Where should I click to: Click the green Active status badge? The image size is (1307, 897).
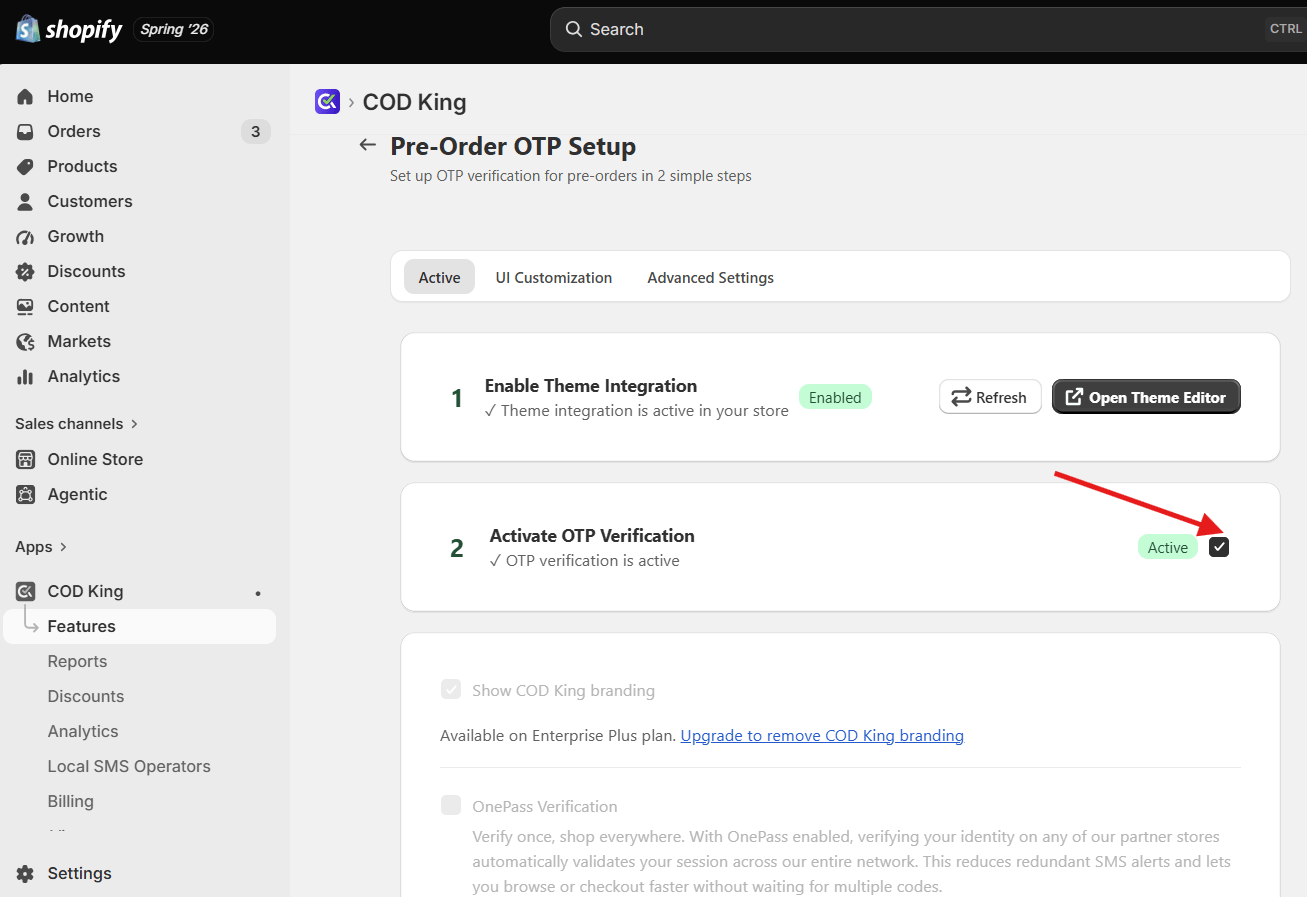(x=1167, y=547)
